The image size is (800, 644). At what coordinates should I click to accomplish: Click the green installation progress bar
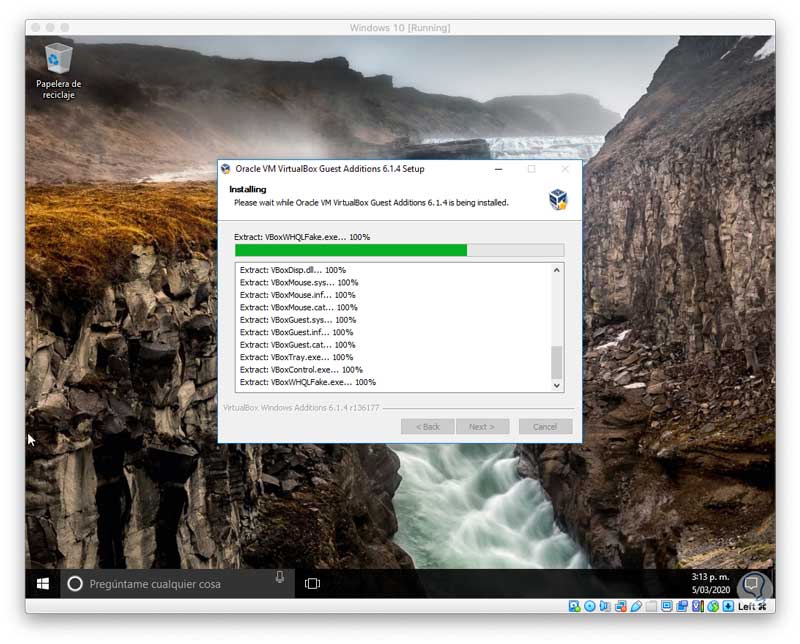coord(399,250)
